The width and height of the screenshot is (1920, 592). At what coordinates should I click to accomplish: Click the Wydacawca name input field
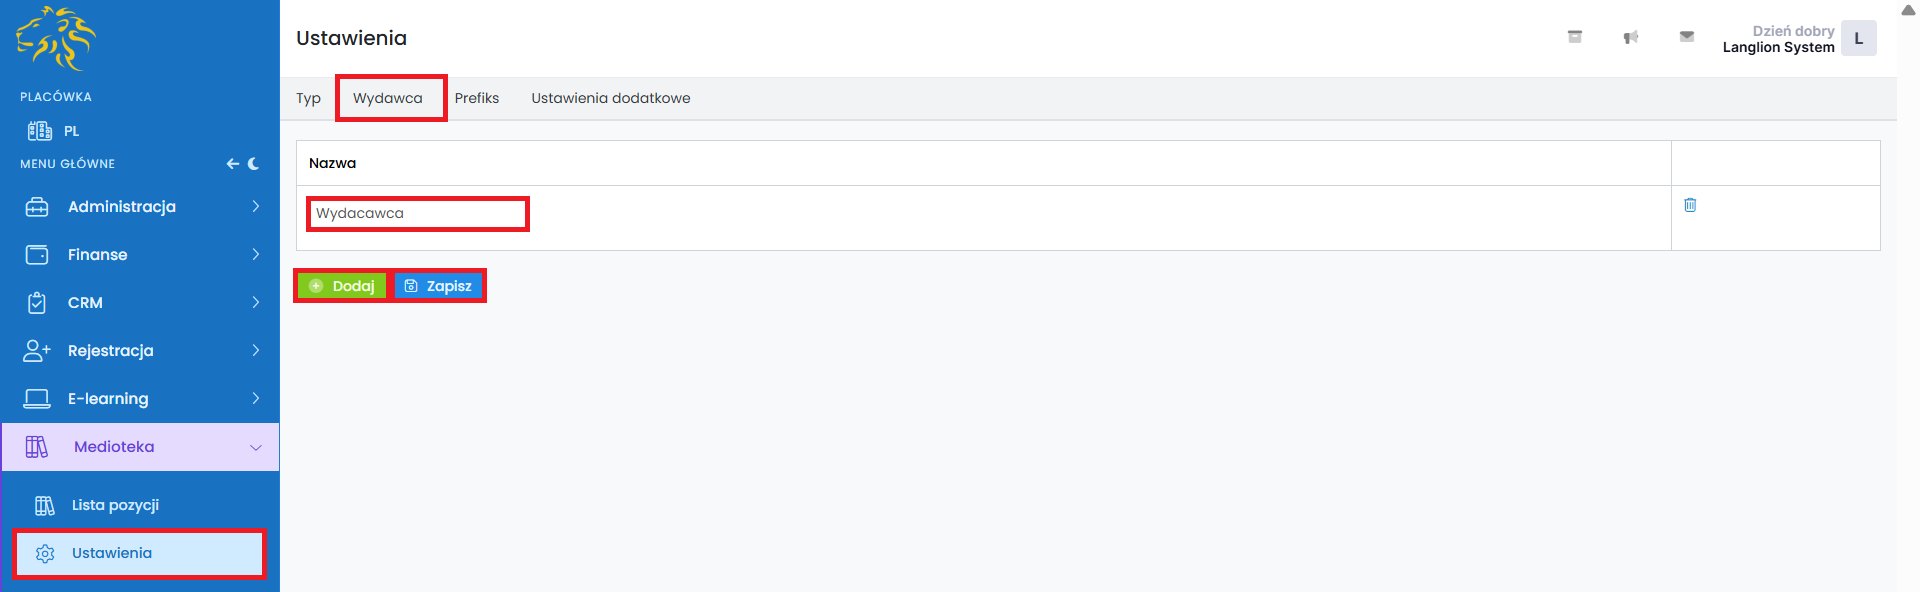tap(417, 214)
